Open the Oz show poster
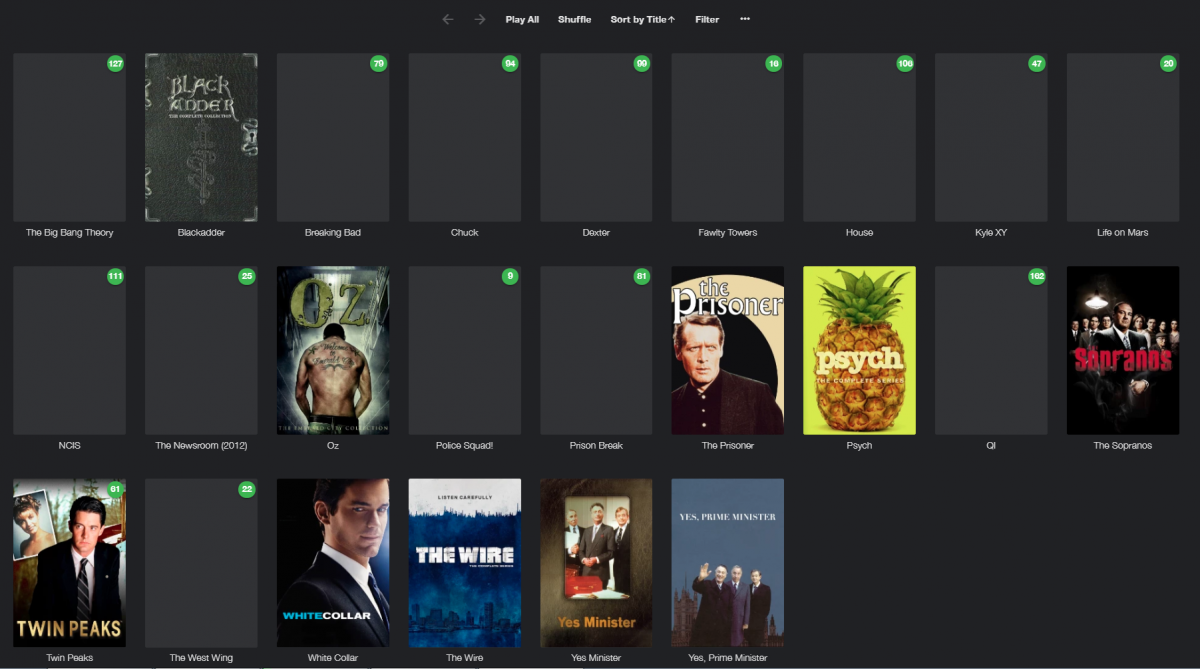 tap(333, 350)
